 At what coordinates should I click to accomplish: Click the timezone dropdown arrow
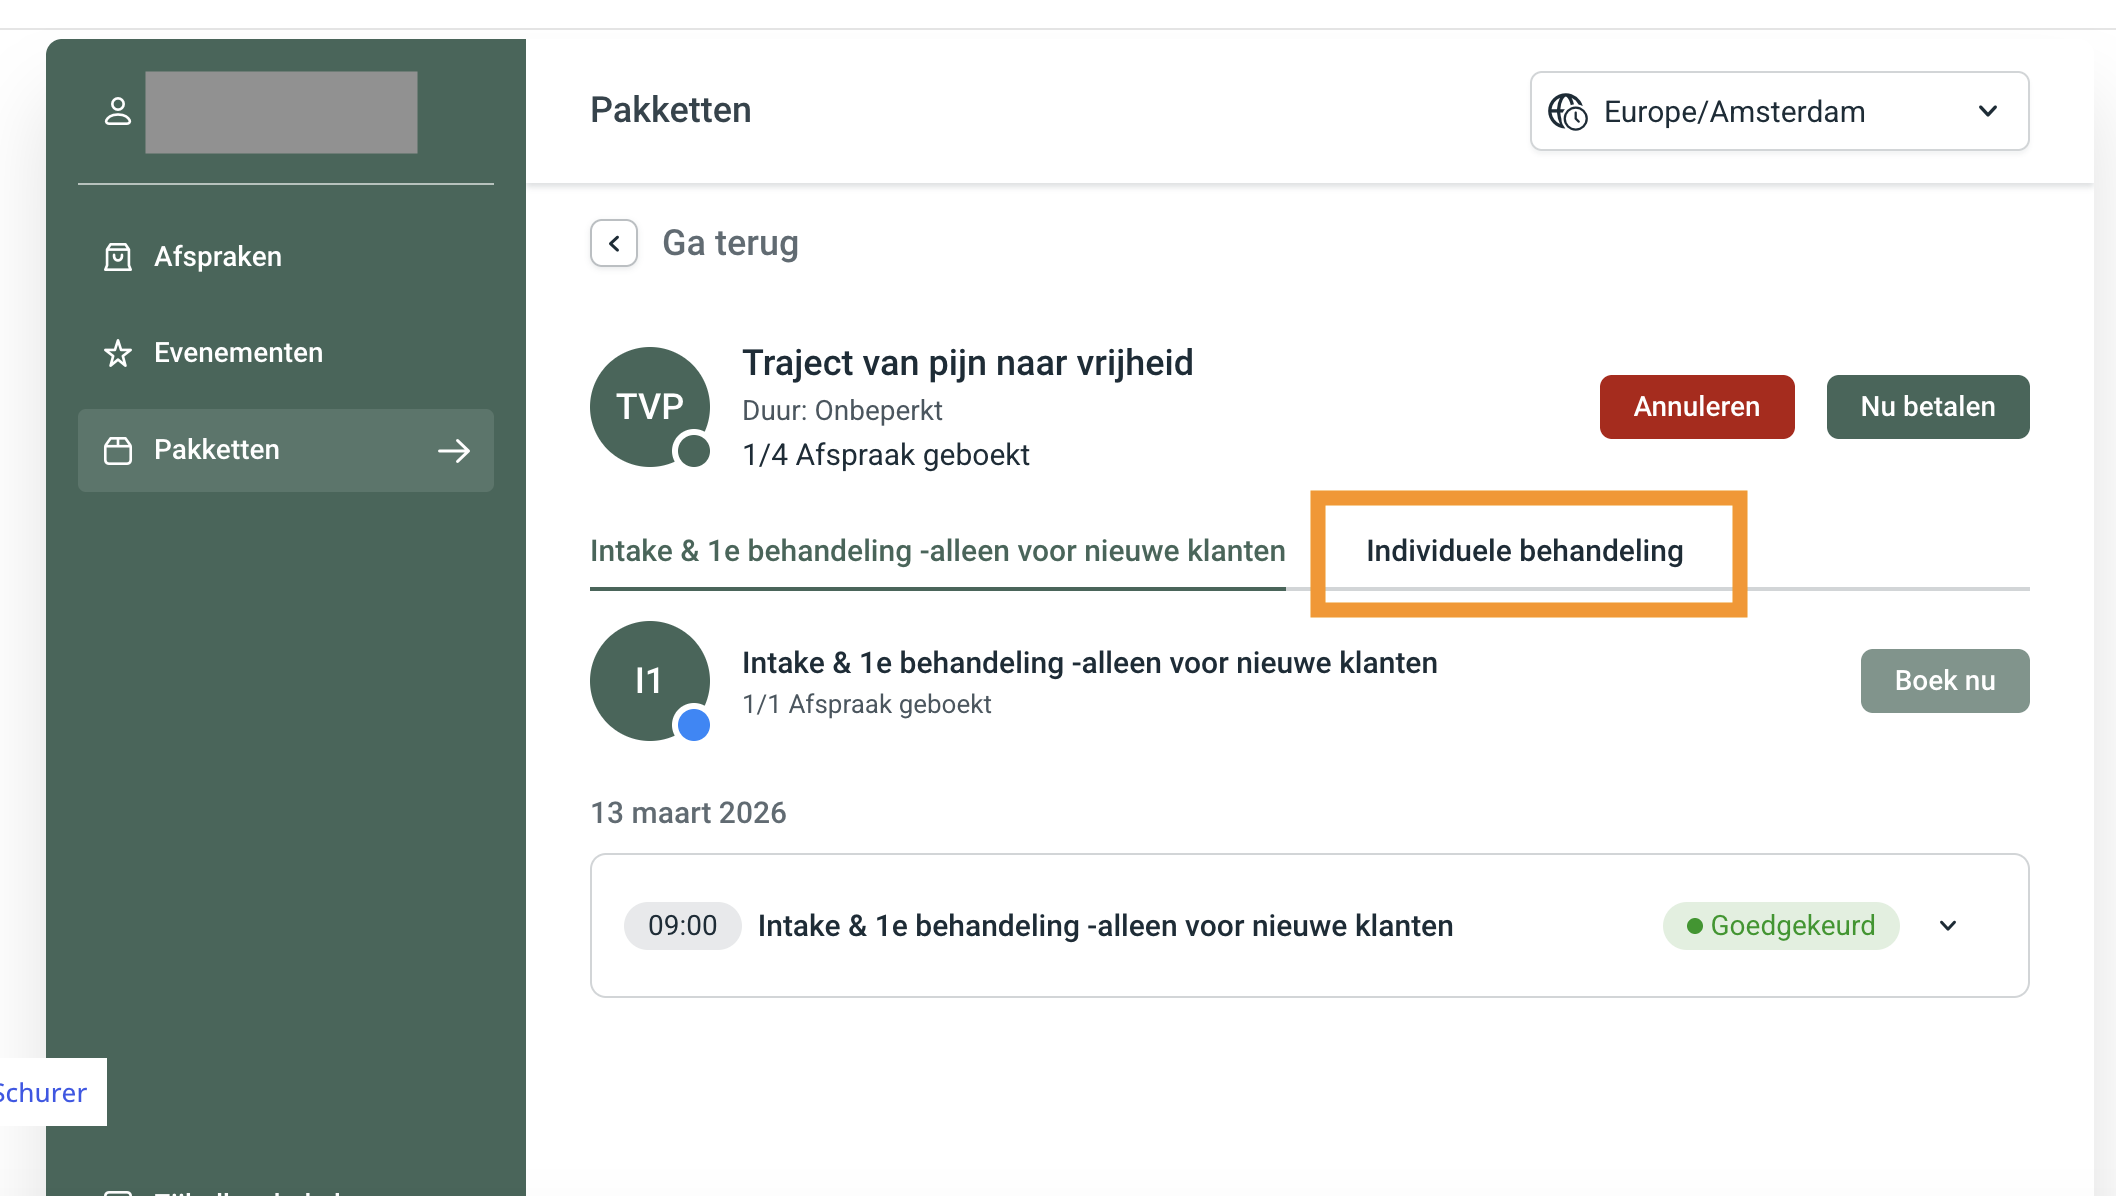point(1988,111)
